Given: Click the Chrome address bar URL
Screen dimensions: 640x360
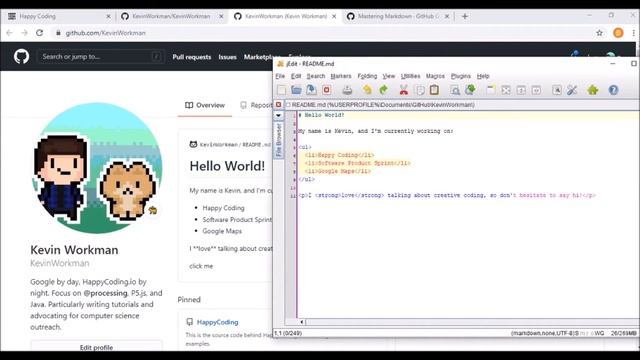Looking at the screenshot, I should pyautogui.click(x=105, y=33).
